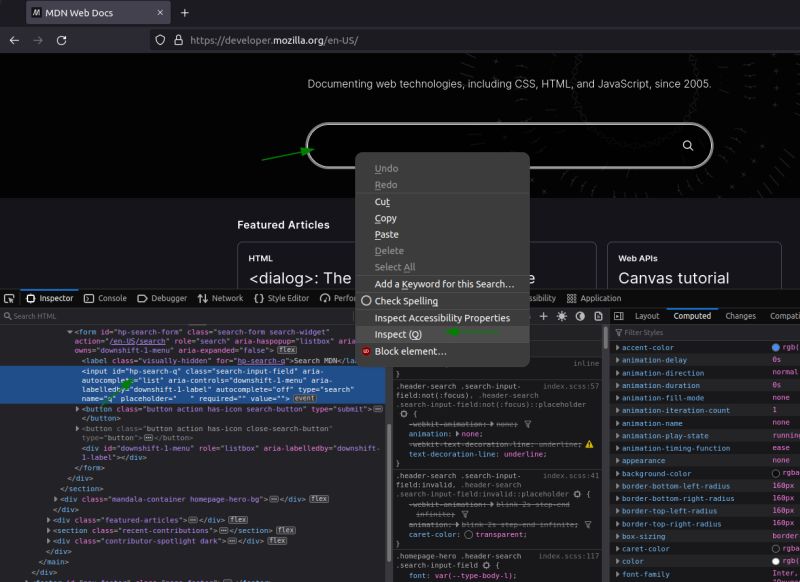Click the warning triangle beside webkit-text-decoration-line
The image size is (800, 582).
(589, 444)
